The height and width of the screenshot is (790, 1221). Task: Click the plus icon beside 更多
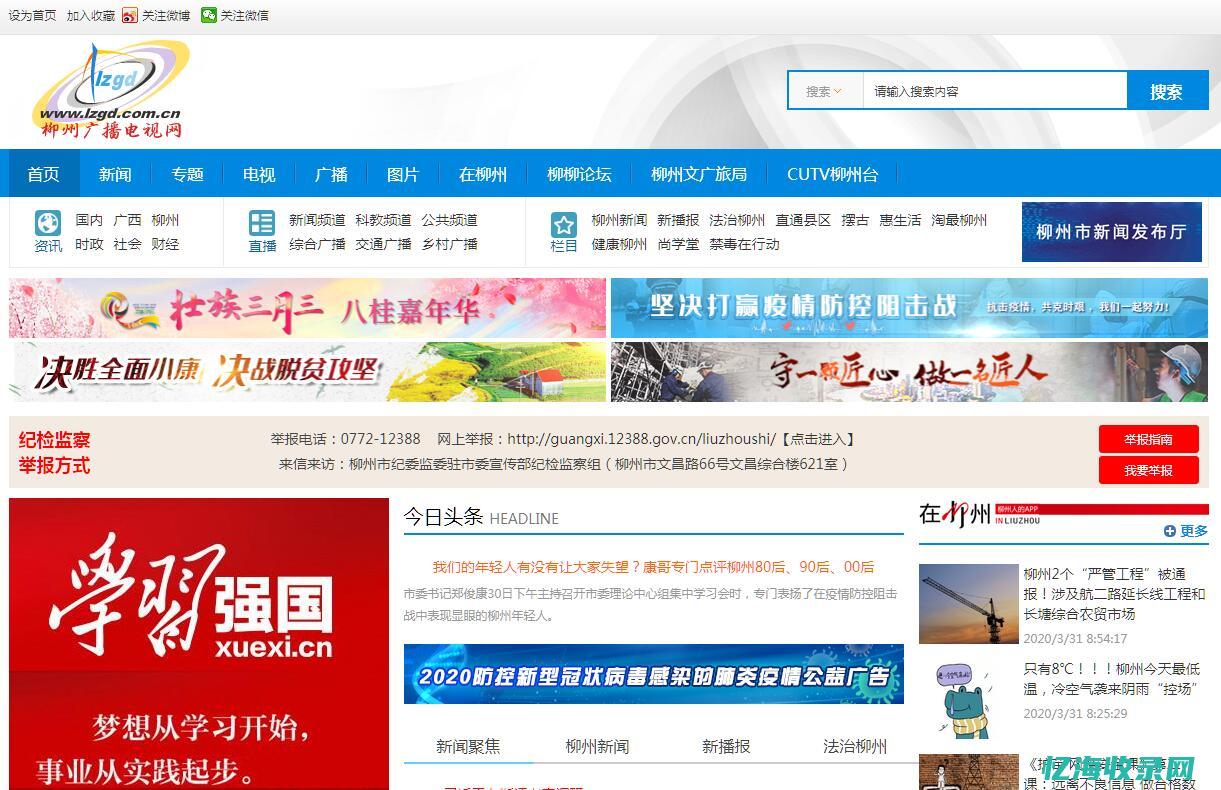tap(1171, 531)
